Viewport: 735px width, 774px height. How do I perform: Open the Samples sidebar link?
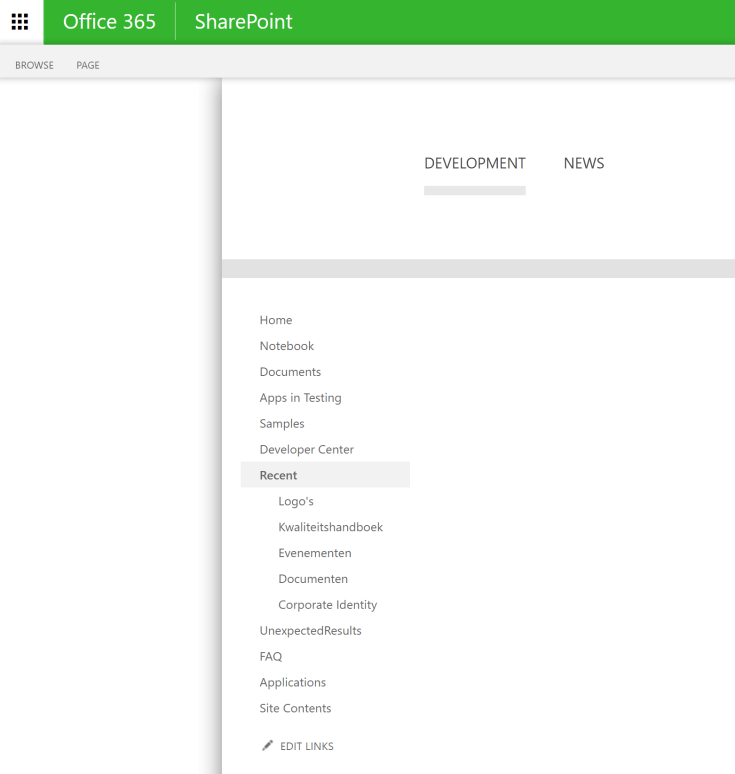pyautogui.click(x=282, y=424)
